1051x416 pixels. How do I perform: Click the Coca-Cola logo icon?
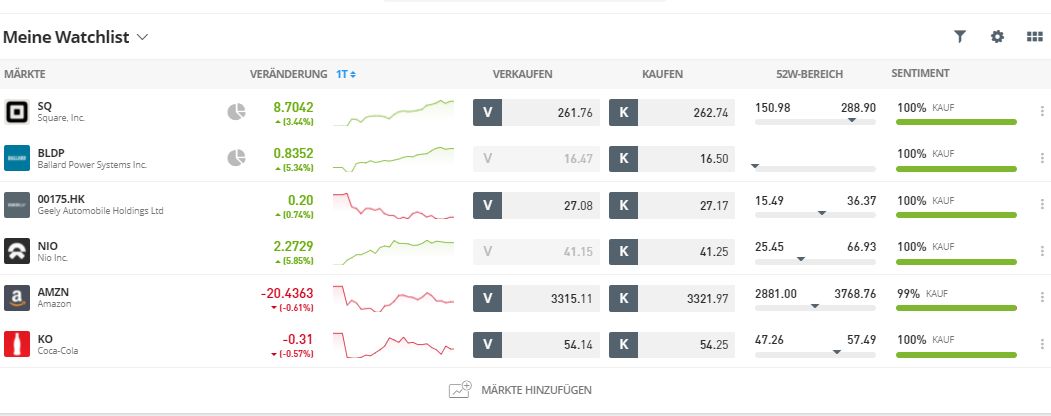(17, 344)
